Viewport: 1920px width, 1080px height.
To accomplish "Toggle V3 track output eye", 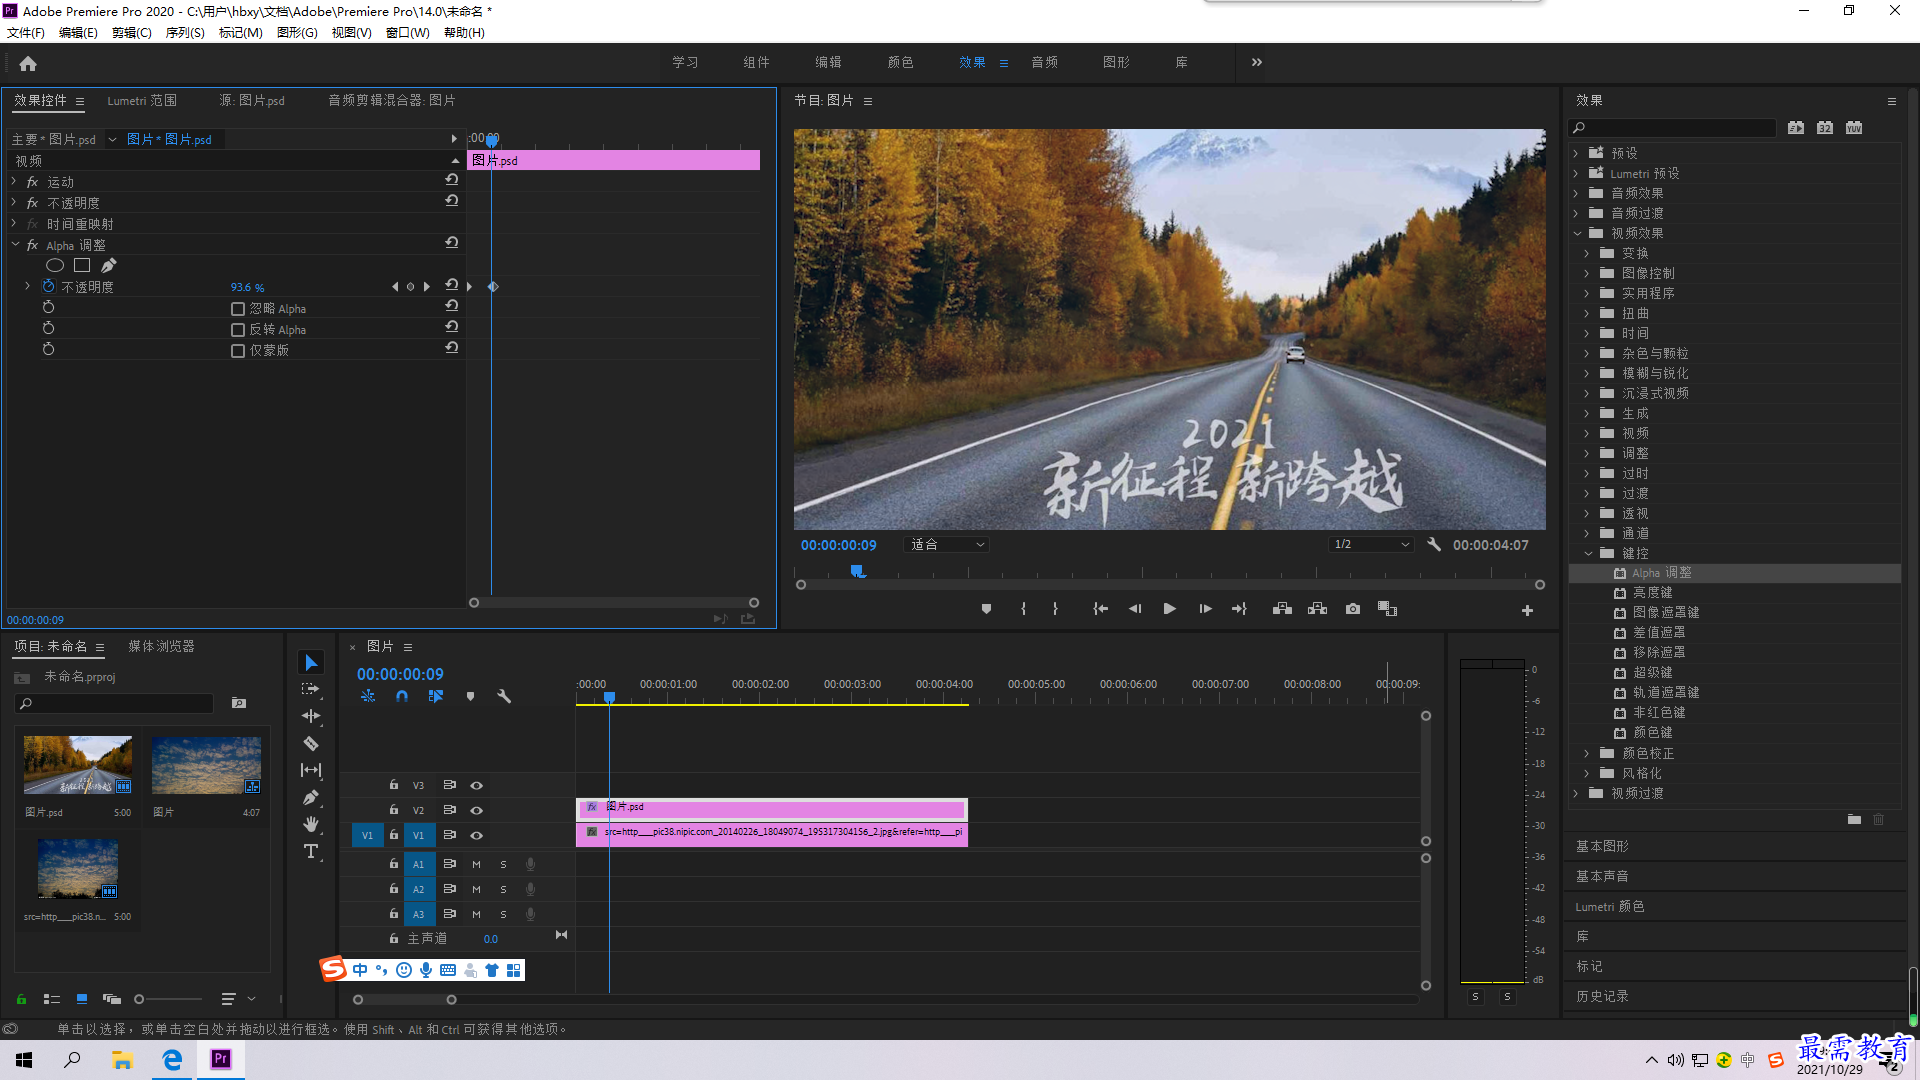I will (x=477, y=785).
